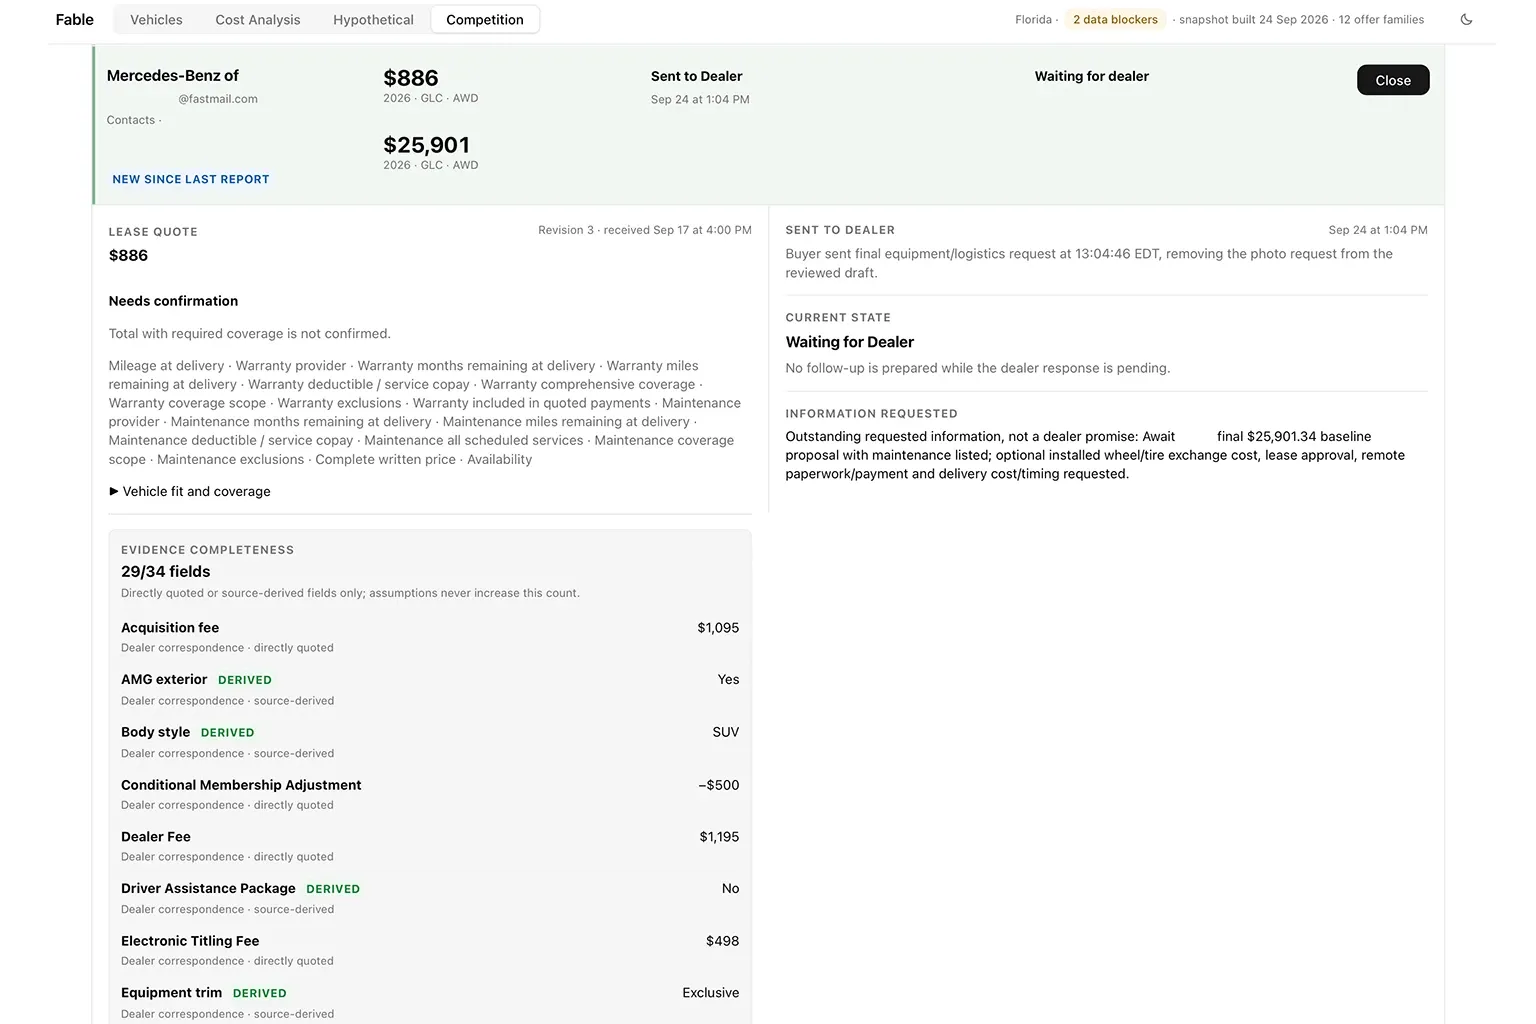Viewport: 1536px width, 1024px height.
Task: Select the Competition tab
Action: click(x=485, y=19)
